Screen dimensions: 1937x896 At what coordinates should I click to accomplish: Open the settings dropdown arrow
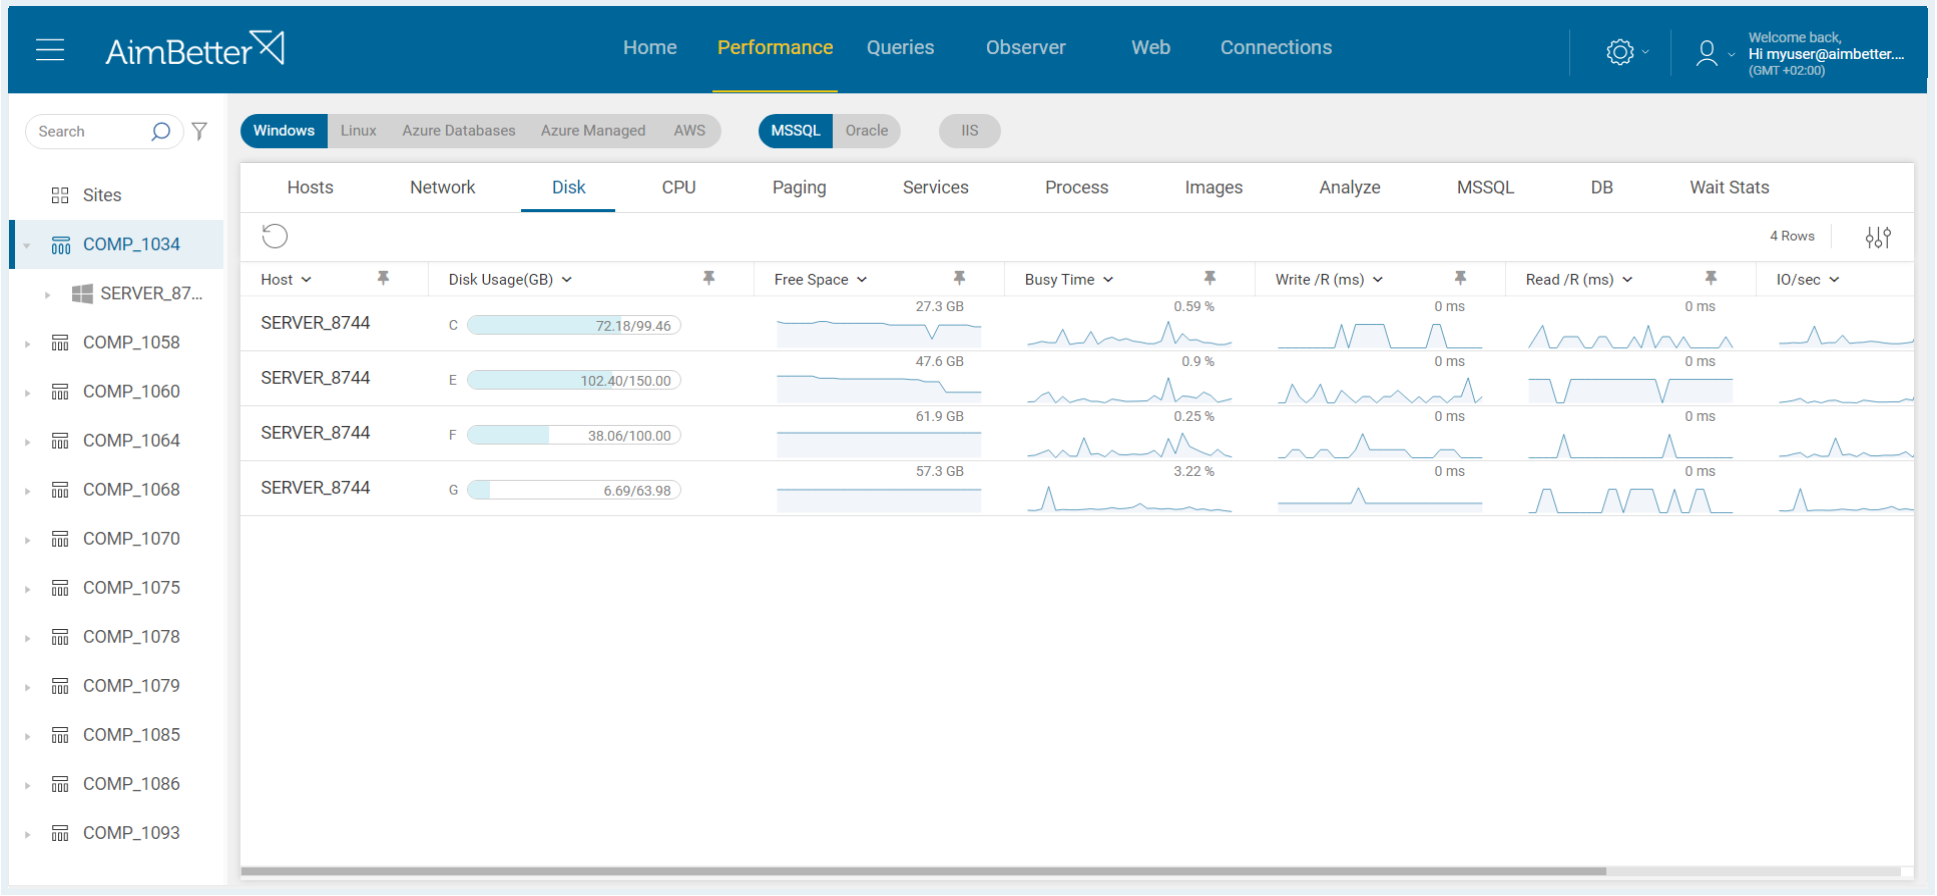(1645, 52)
